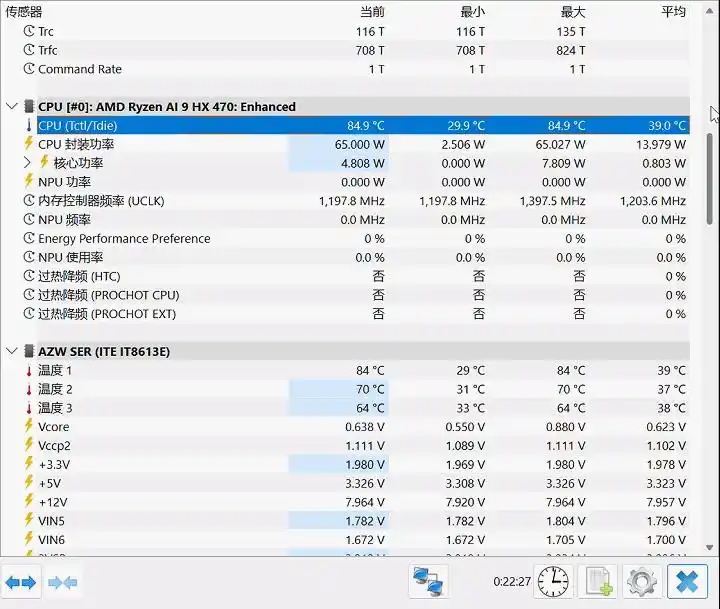Select the Energy Performance Preference row
The image size is (720, 609).
point(363,238)
